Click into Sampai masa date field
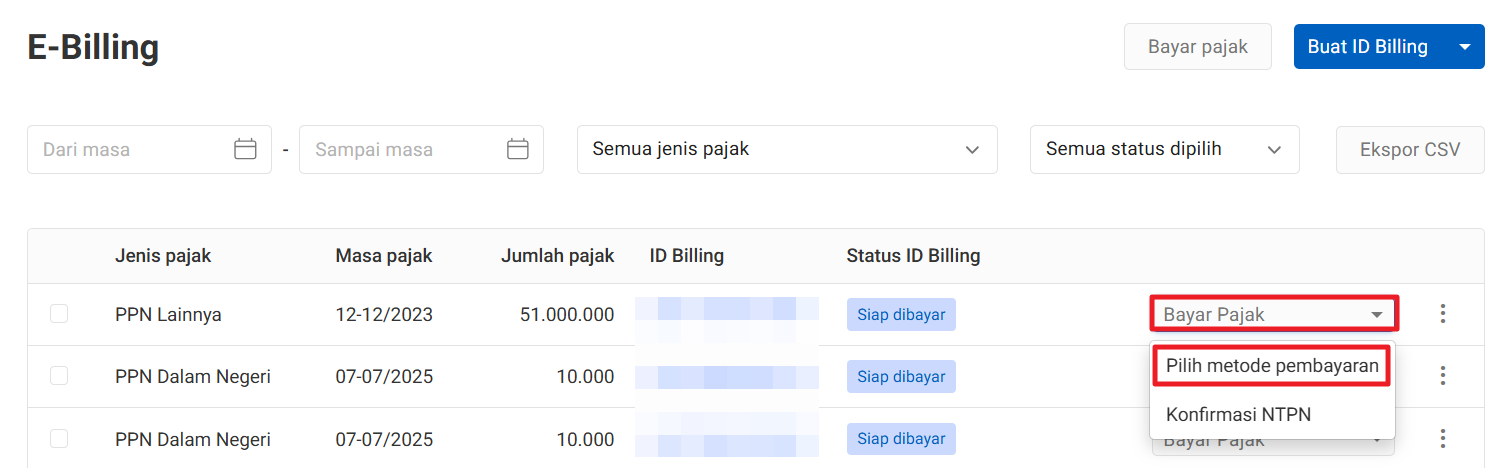This screenshot has width=1501, height=468. (402, 149)
